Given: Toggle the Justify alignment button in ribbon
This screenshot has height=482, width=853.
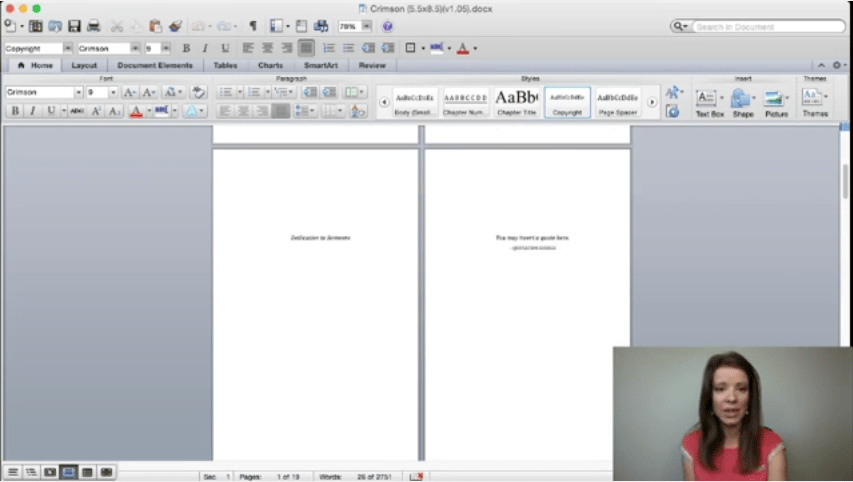Looking at the screenshot, I should pyautogui.click(x=281, y=111).
